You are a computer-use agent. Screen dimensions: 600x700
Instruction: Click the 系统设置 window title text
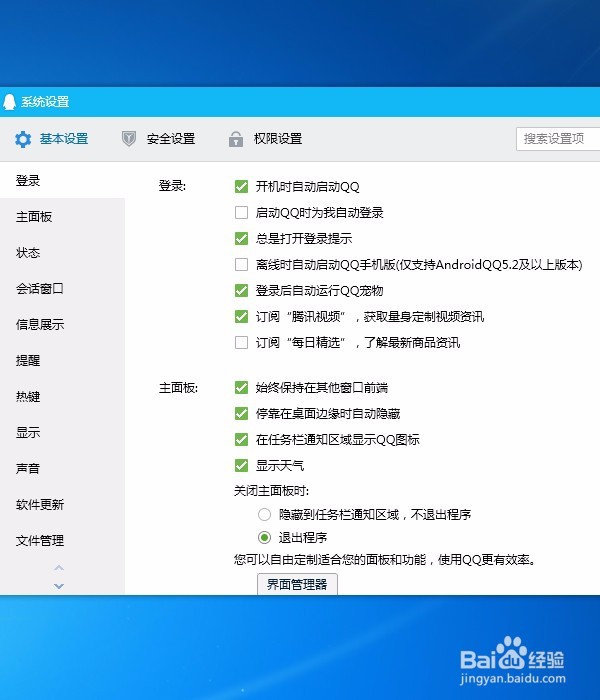(x=45, y=102)
